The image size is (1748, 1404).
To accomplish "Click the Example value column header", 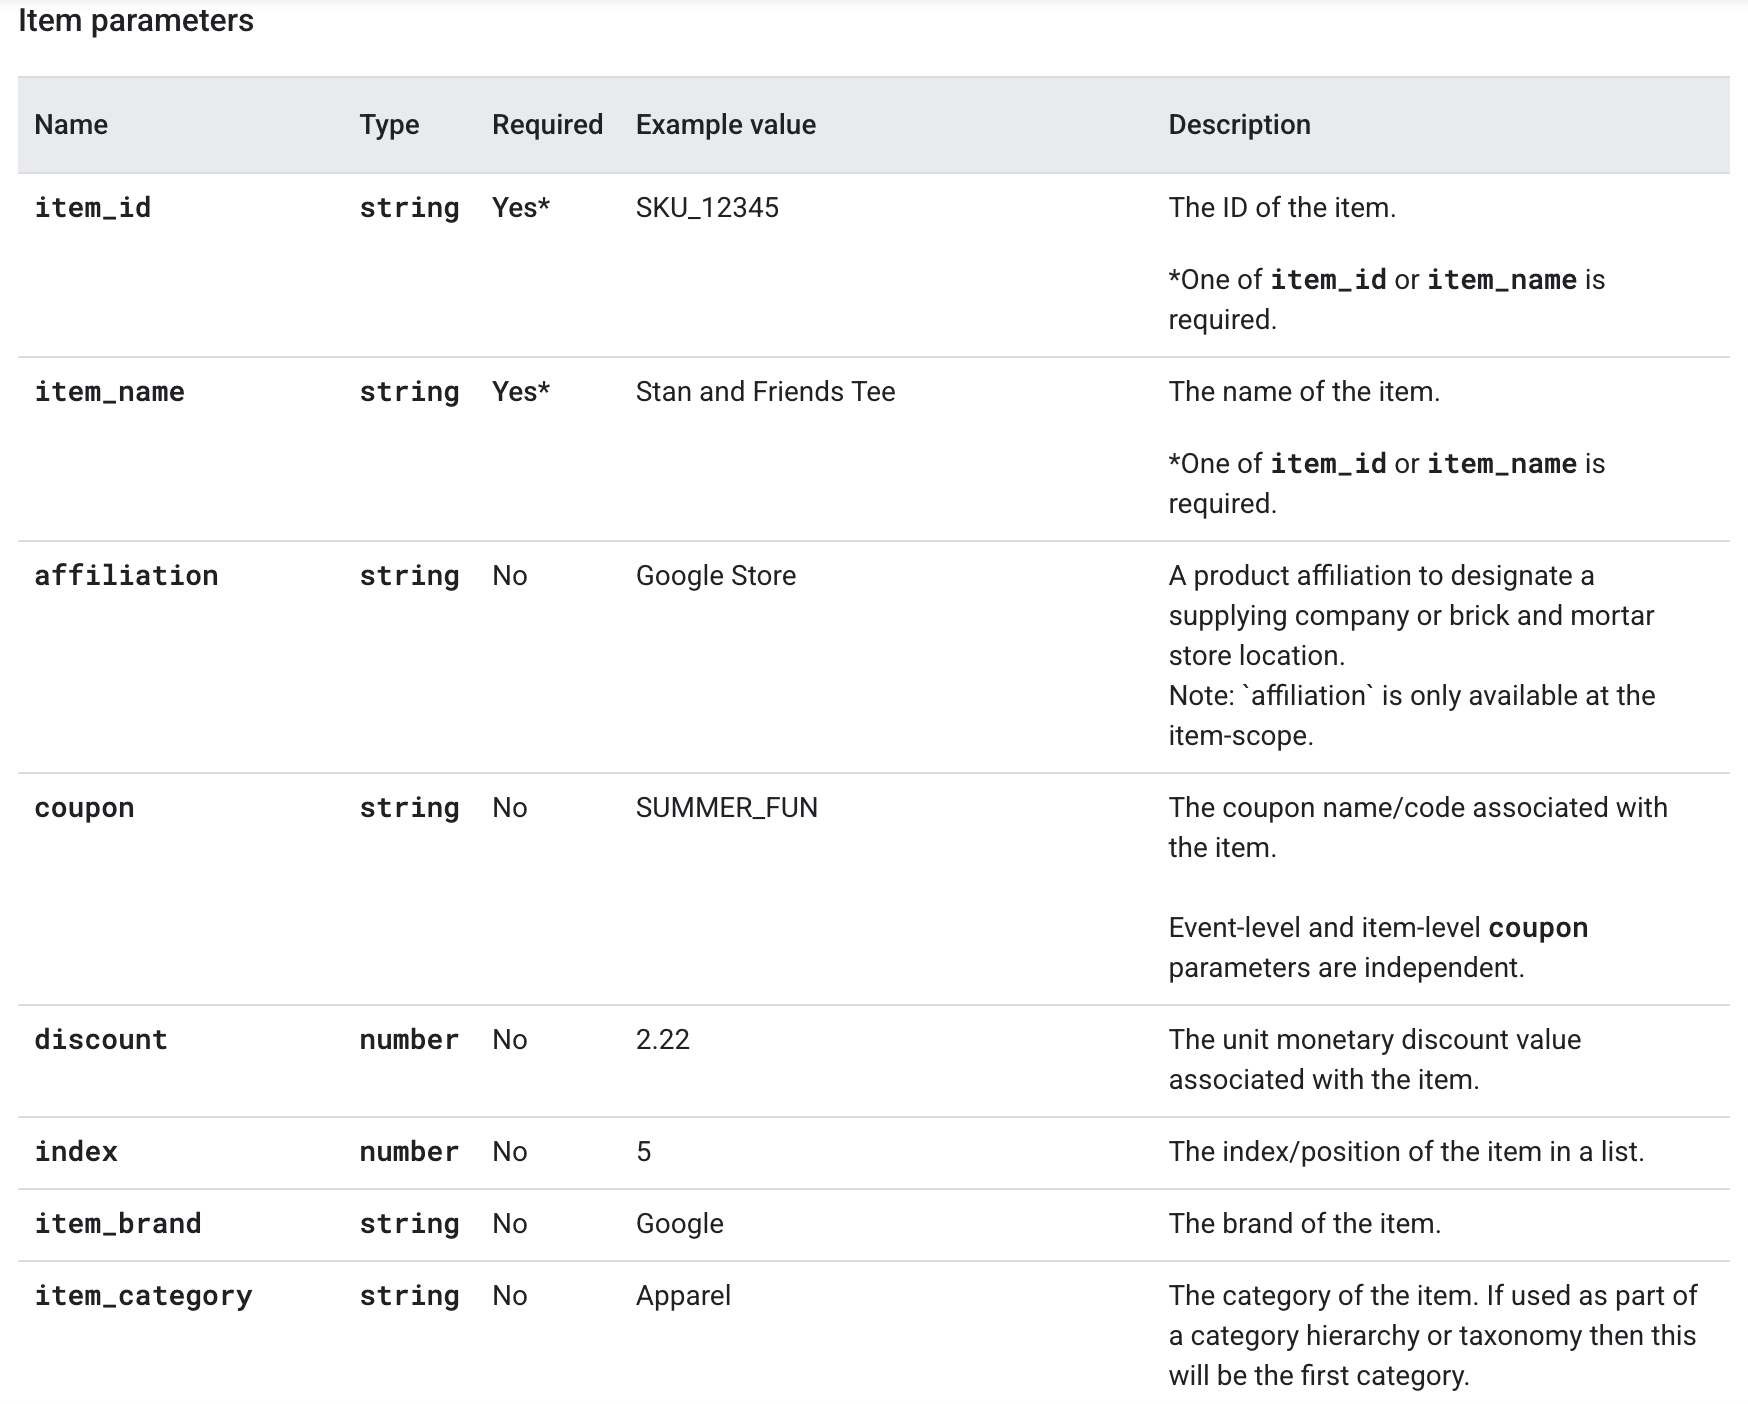I will (726, 124).
